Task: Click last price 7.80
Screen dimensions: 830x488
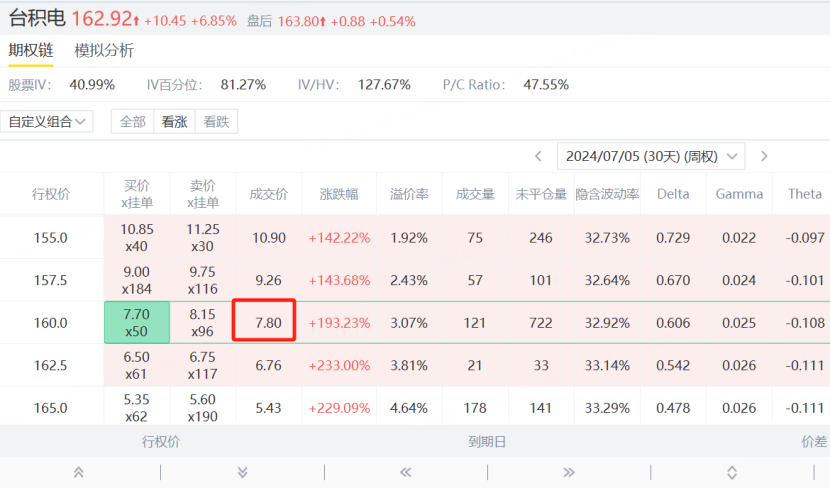Action: 268,322
